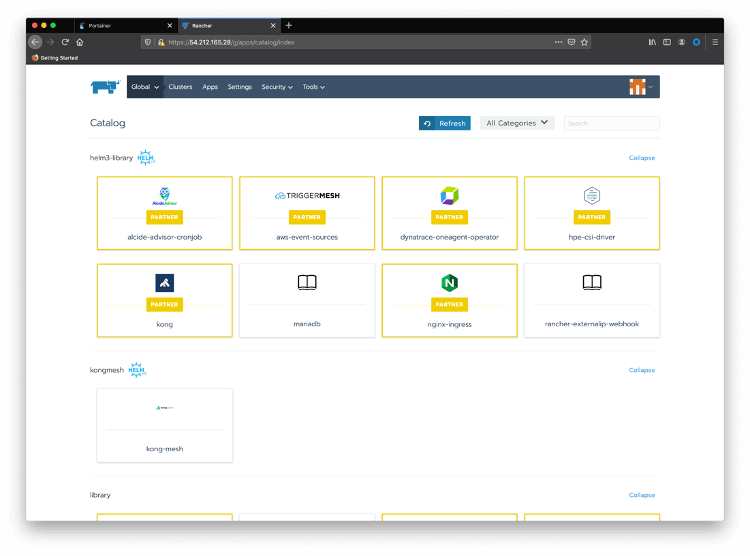Open the All Categories filter dropdown
The image size is (750, 556).
pyautogui.click(x=517, y=123)
